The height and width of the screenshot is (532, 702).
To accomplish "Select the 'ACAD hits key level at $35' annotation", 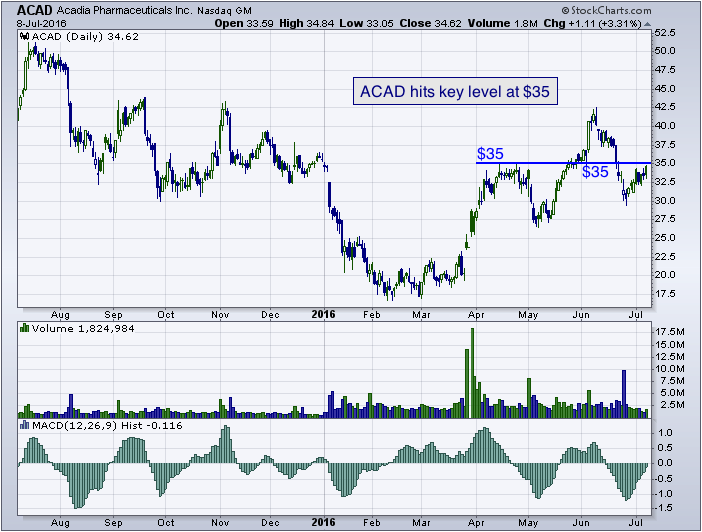I will click(455, 91).
